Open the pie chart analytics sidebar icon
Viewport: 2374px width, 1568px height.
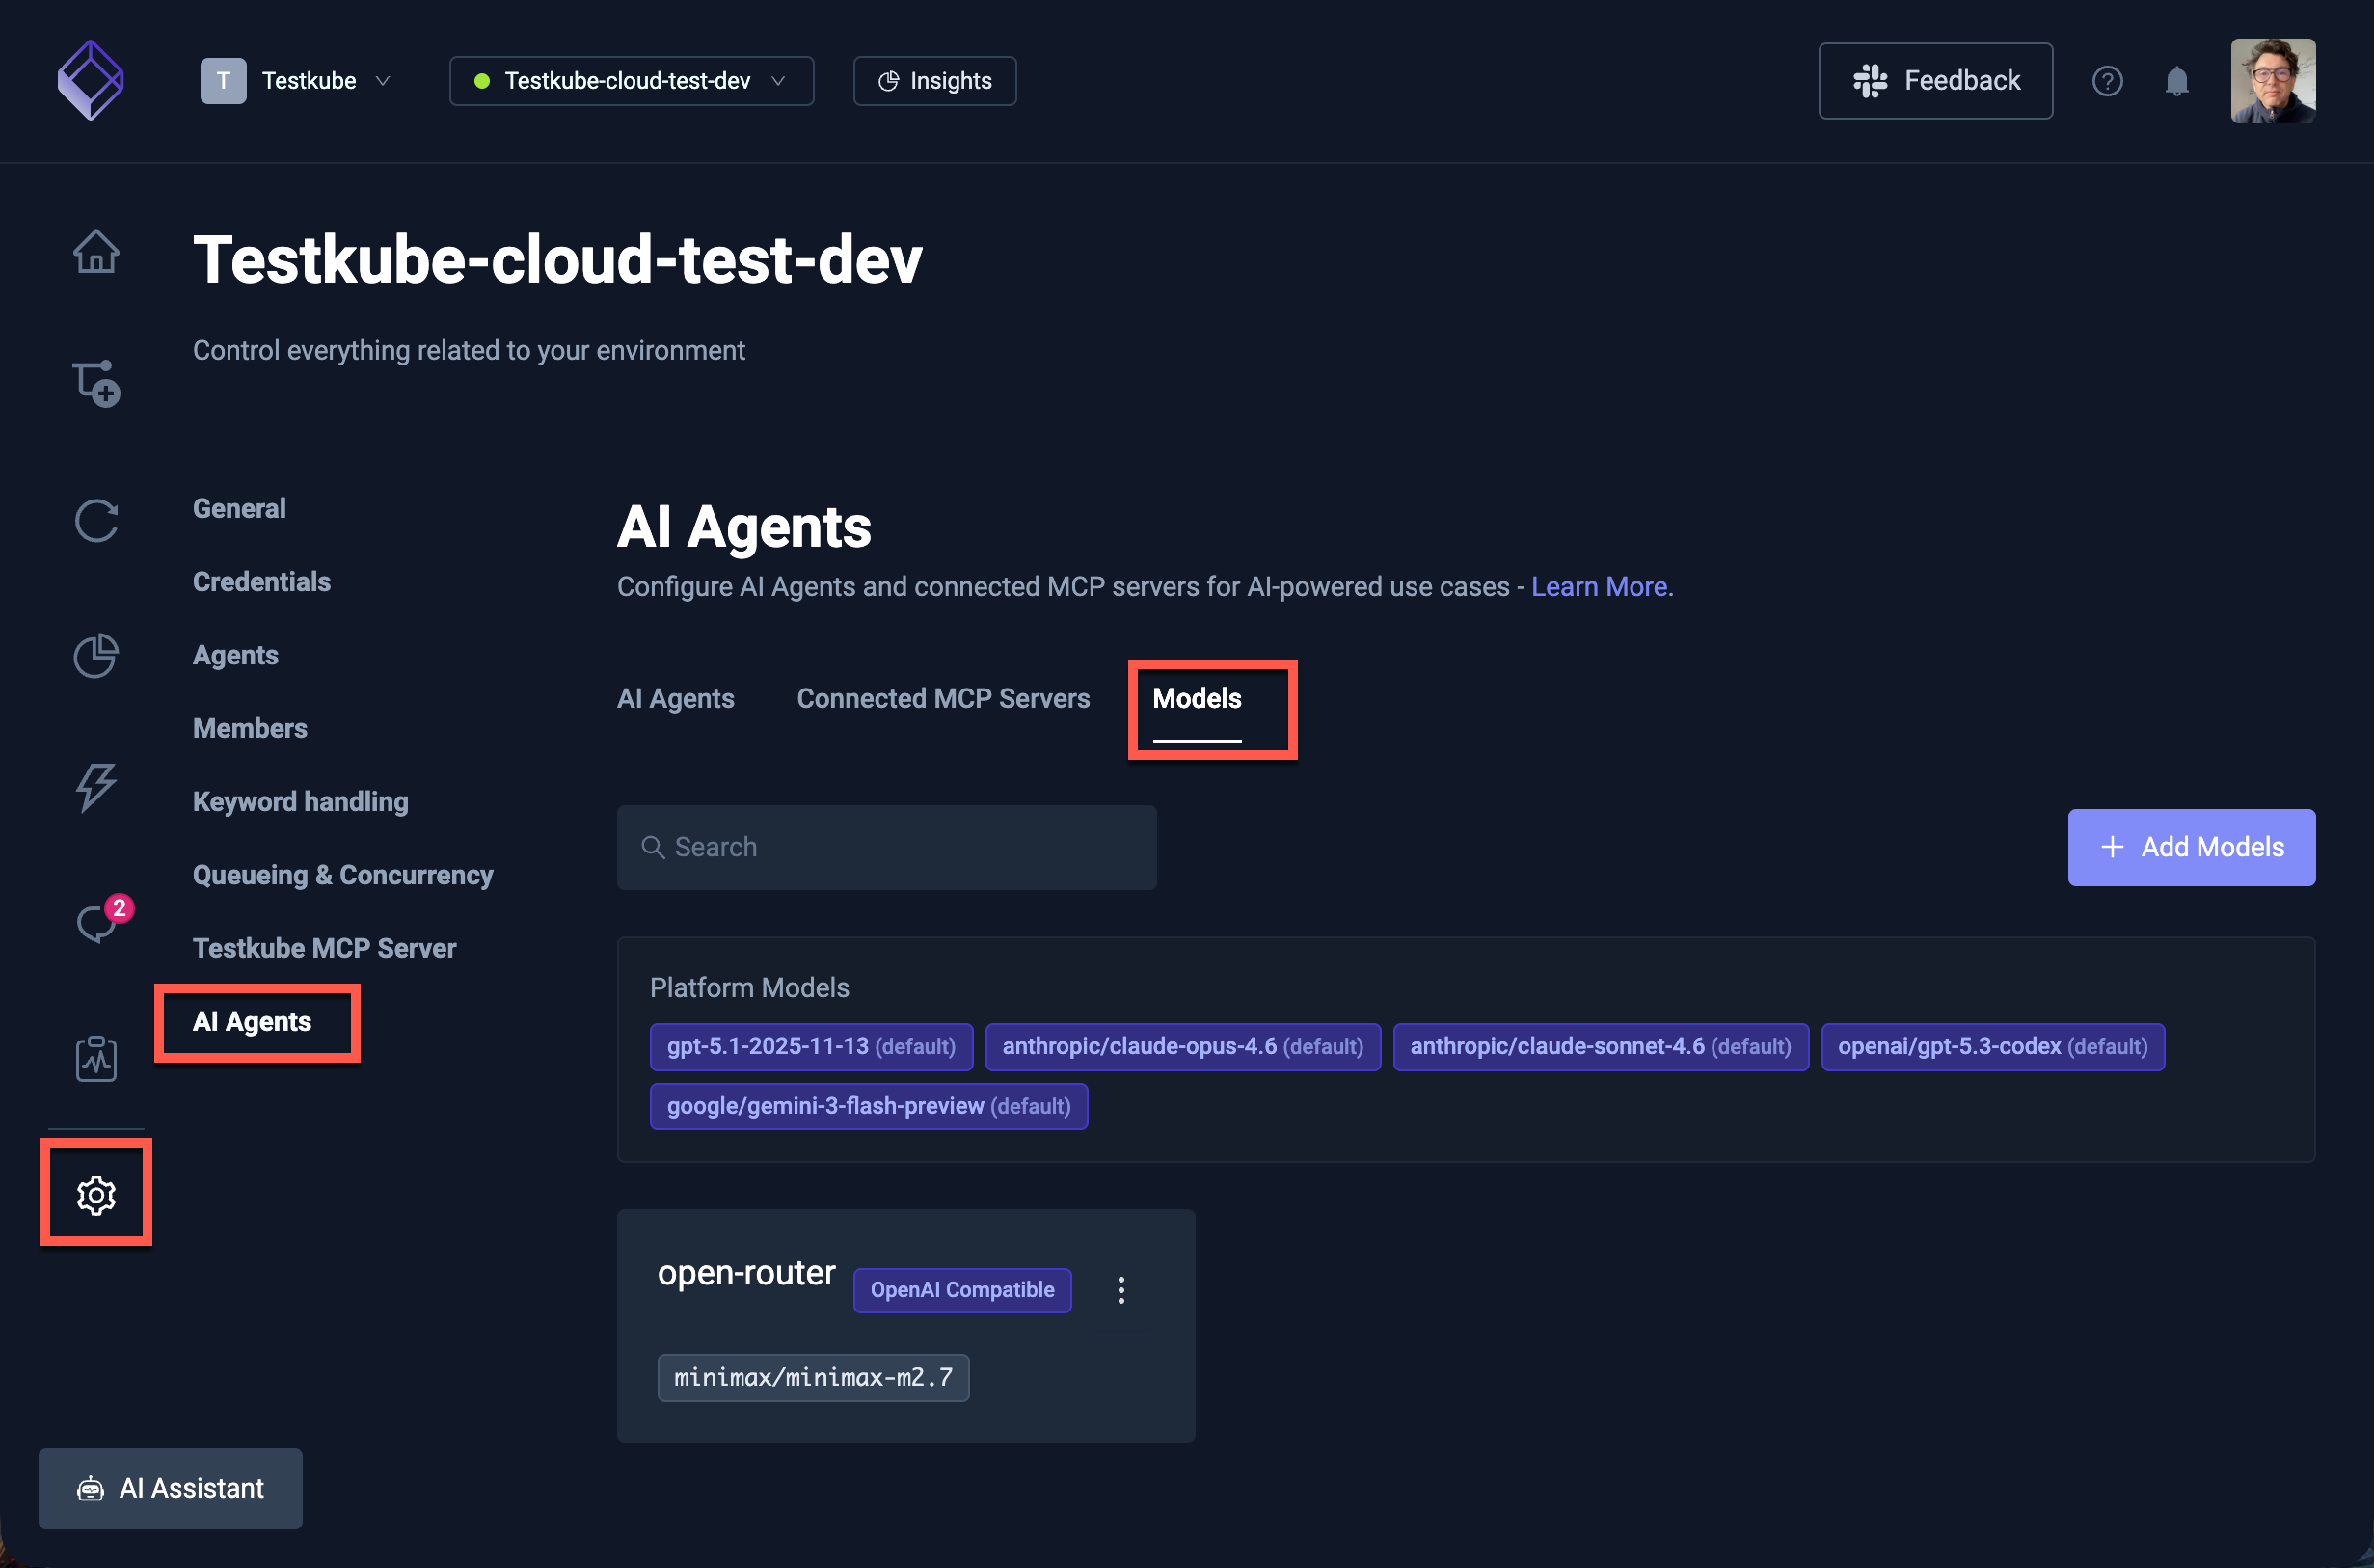click(x=96, y=656)
